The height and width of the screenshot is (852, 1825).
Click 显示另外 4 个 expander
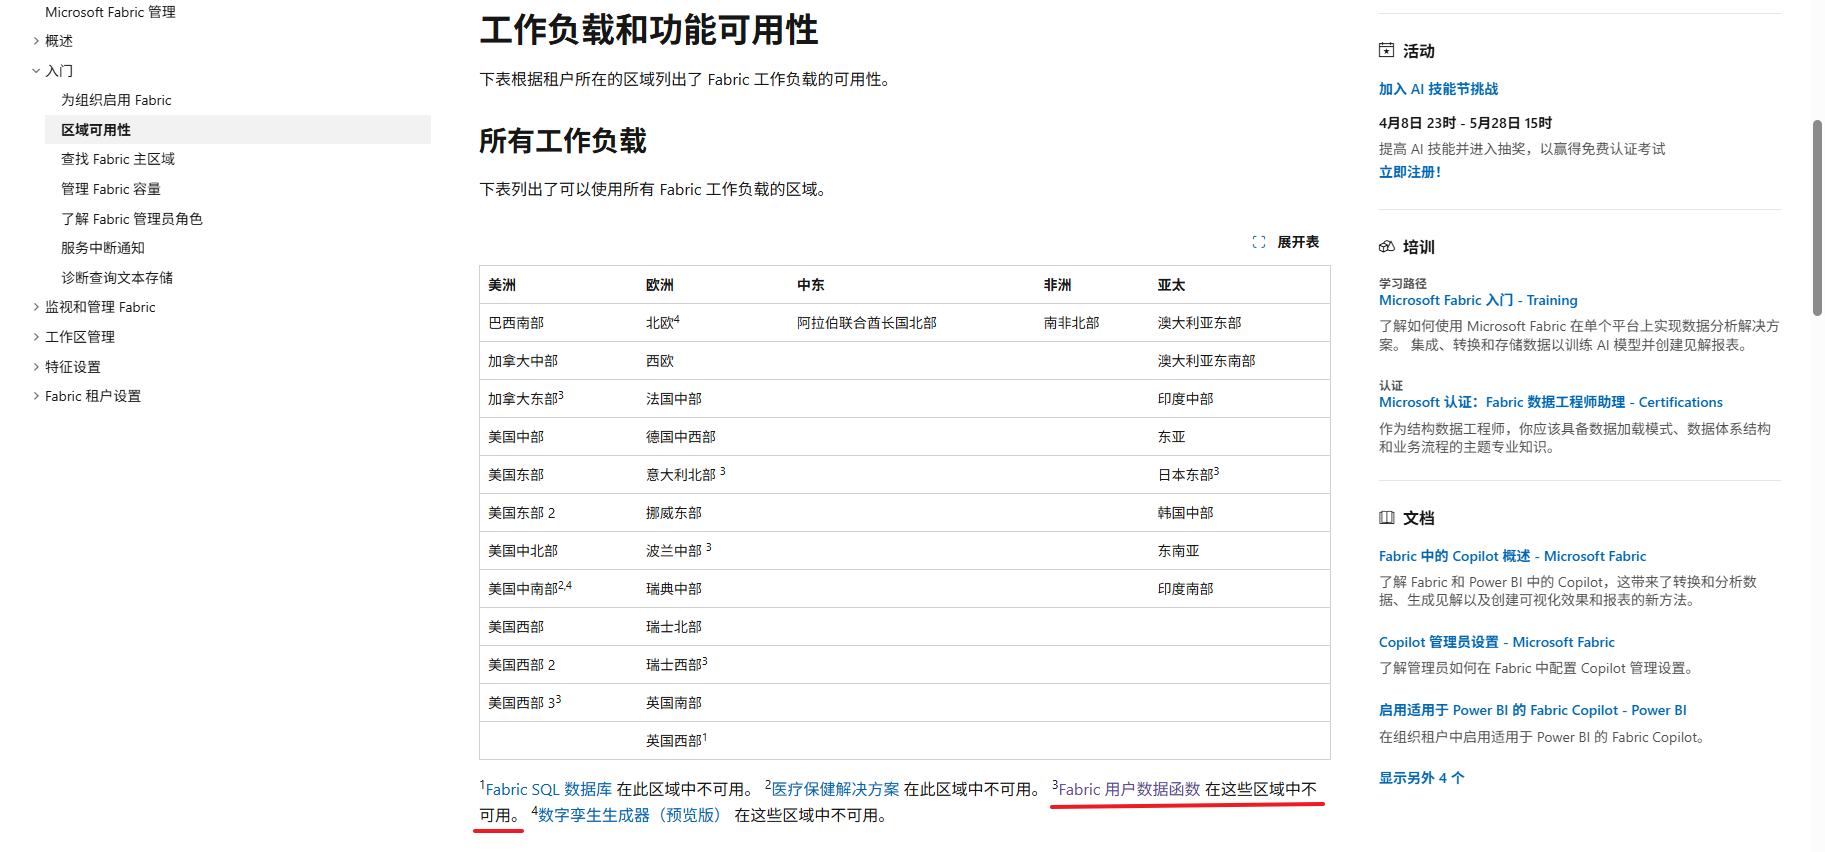[1421, 778]
